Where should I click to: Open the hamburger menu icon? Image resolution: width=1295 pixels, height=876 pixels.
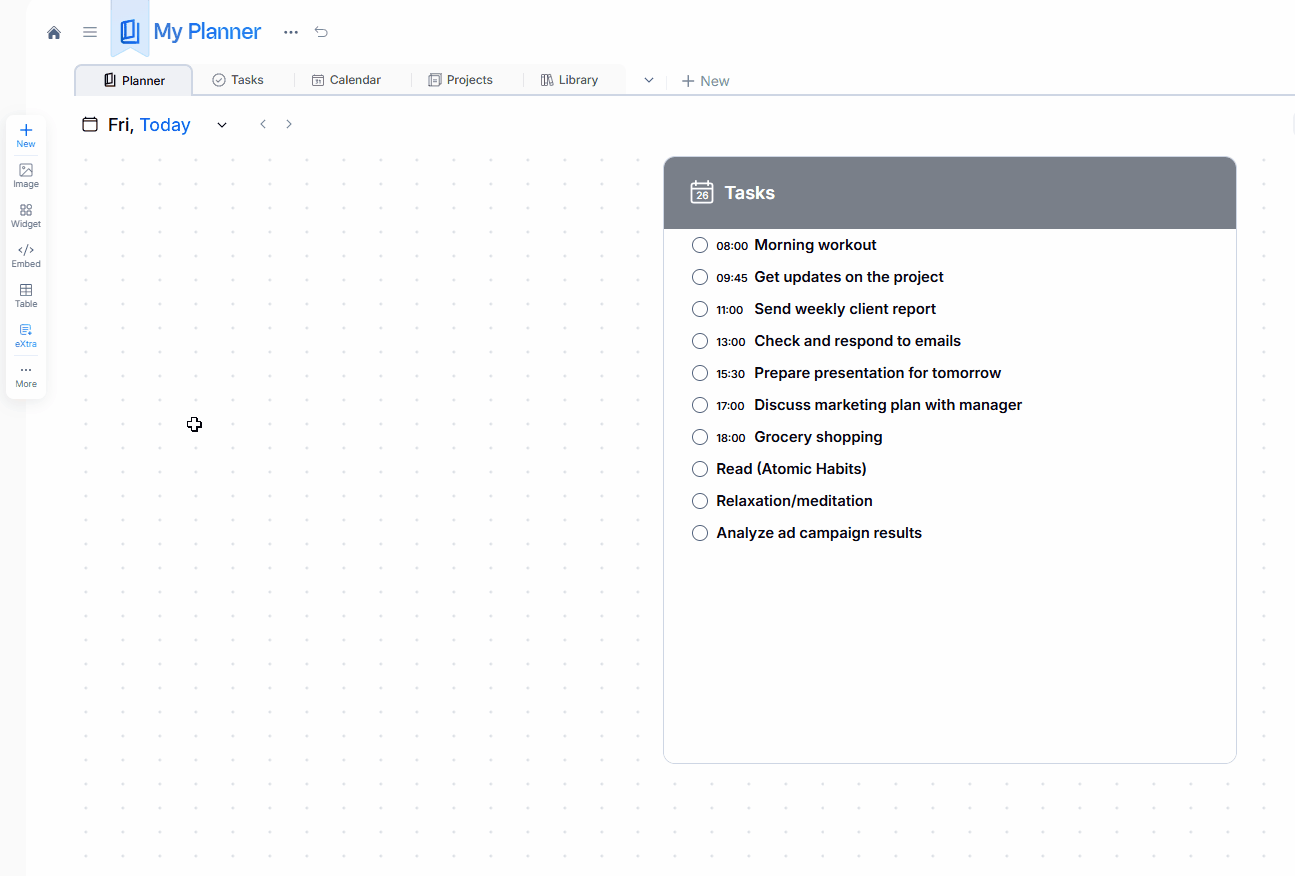pyautogui.click(x=90, y=33)
